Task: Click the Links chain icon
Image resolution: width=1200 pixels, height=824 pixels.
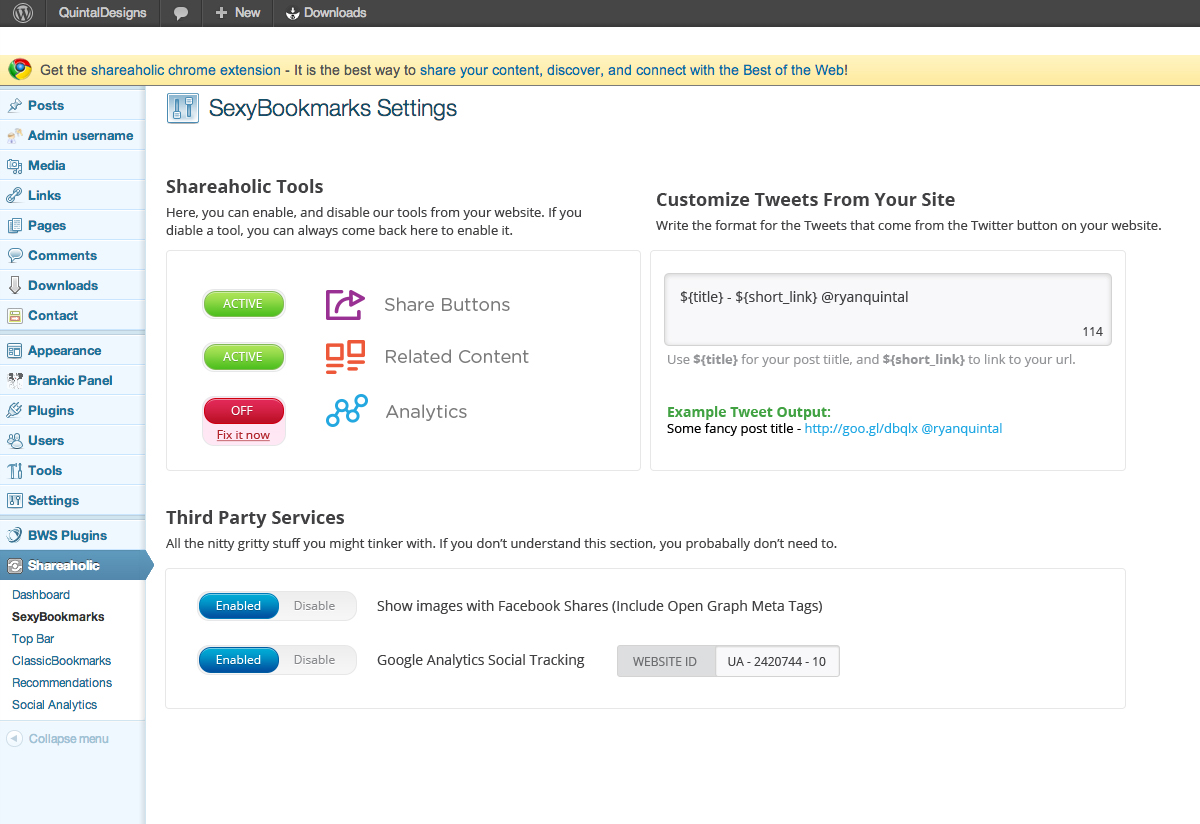Action: 14,195
